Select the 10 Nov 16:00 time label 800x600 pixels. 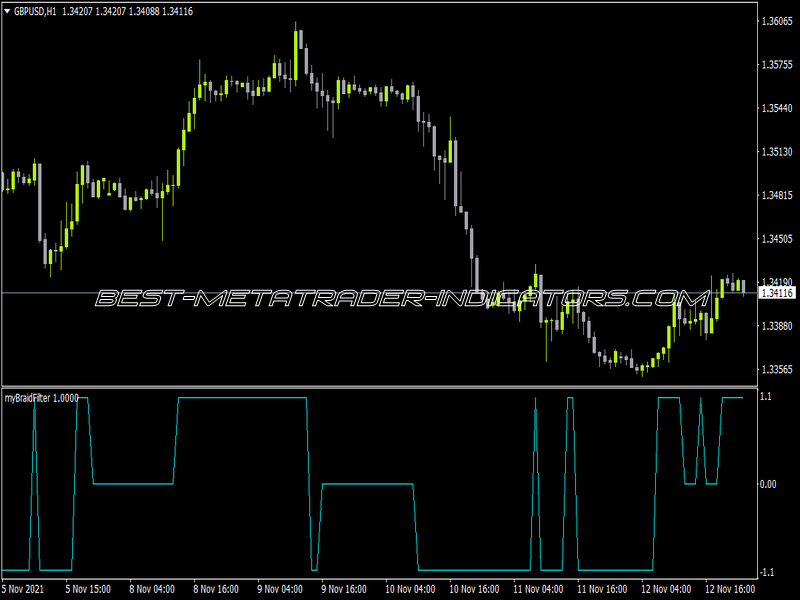[x=474, y=589]
